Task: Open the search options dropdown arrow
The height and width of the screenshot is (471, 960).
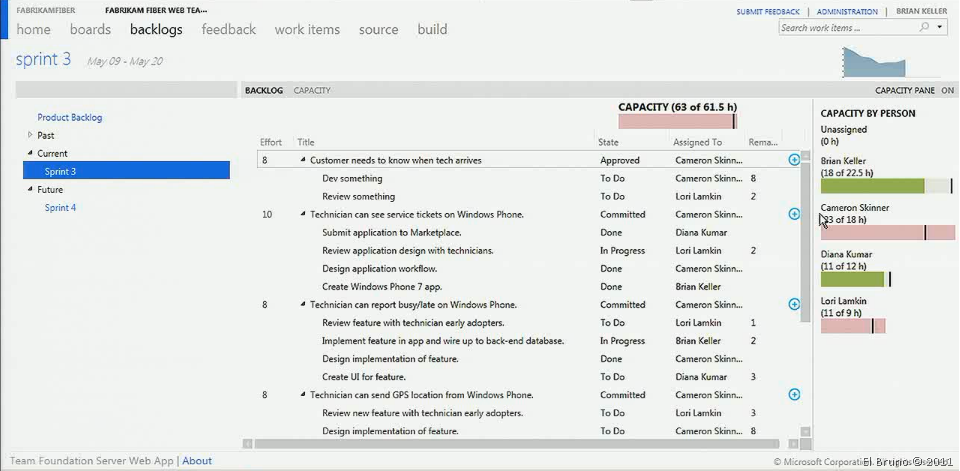Action: 939,28
